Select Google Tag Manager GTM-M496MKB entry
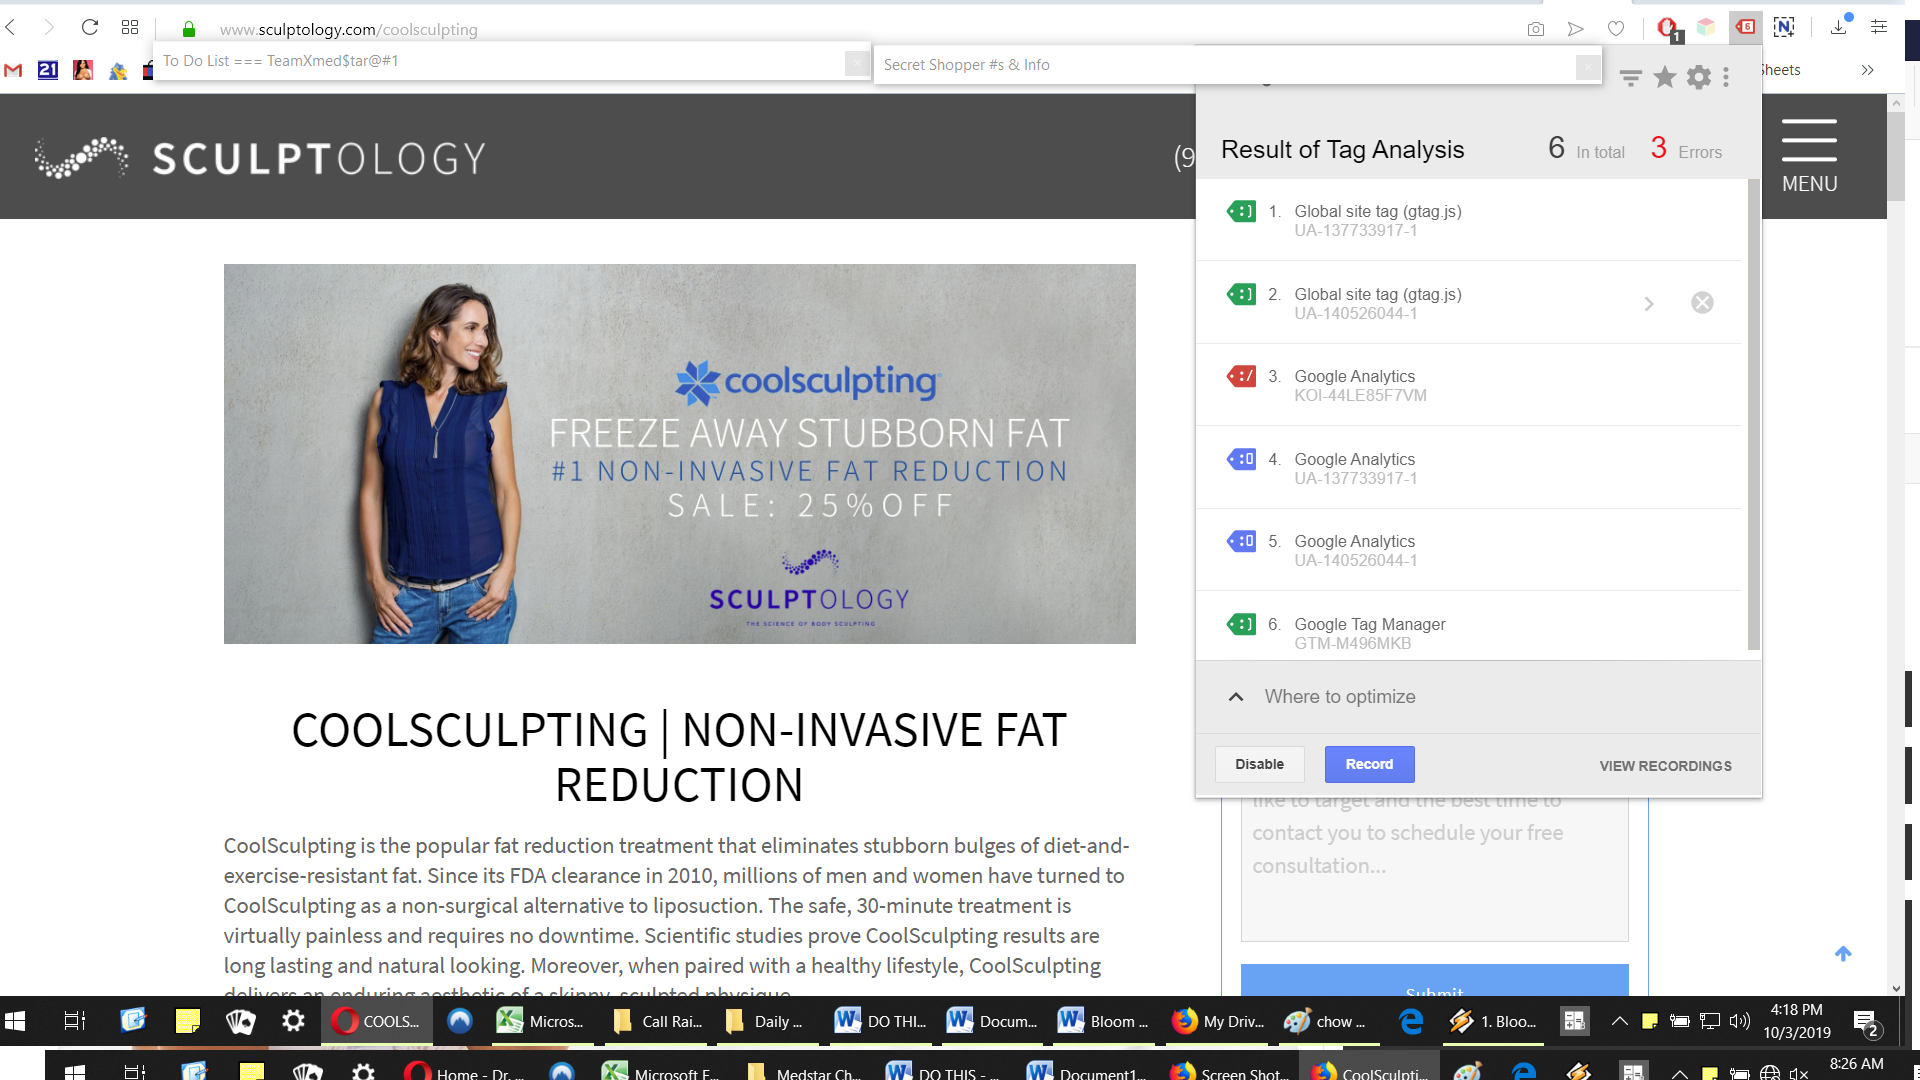1920x1080 pixels. (x=1468, y=633)
